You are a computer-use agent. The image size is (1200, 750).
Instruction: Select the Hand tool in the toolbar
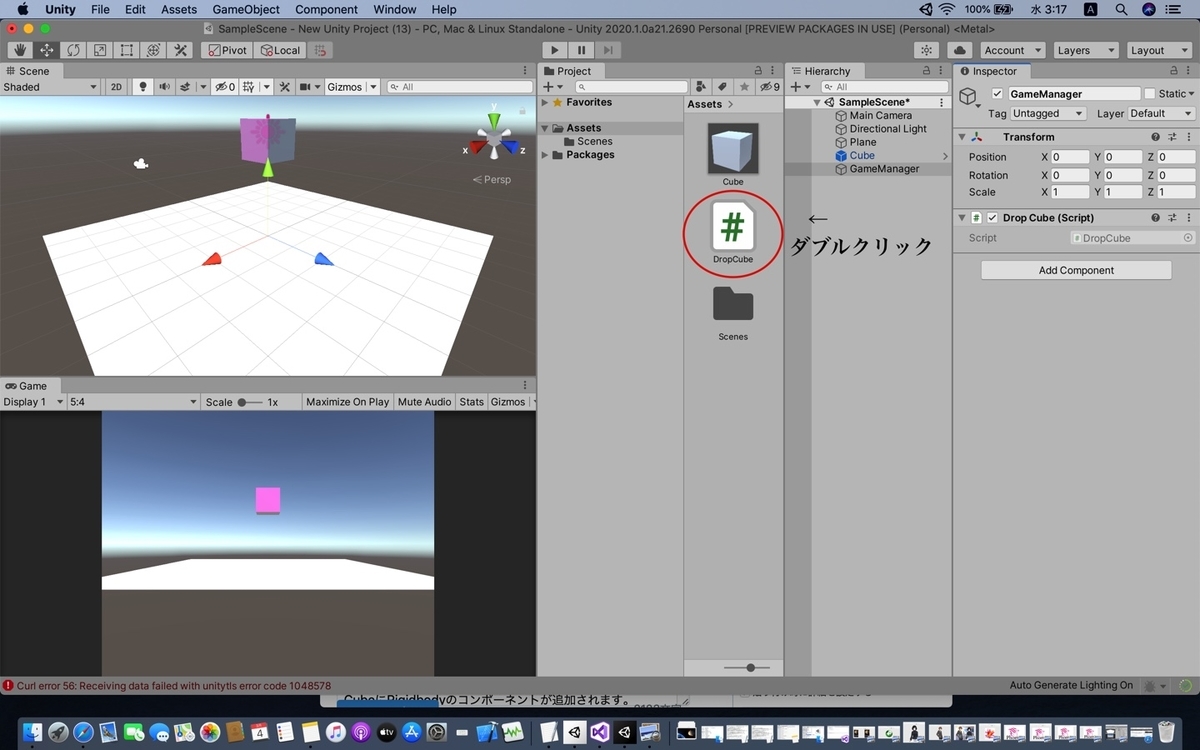(19, 50)
